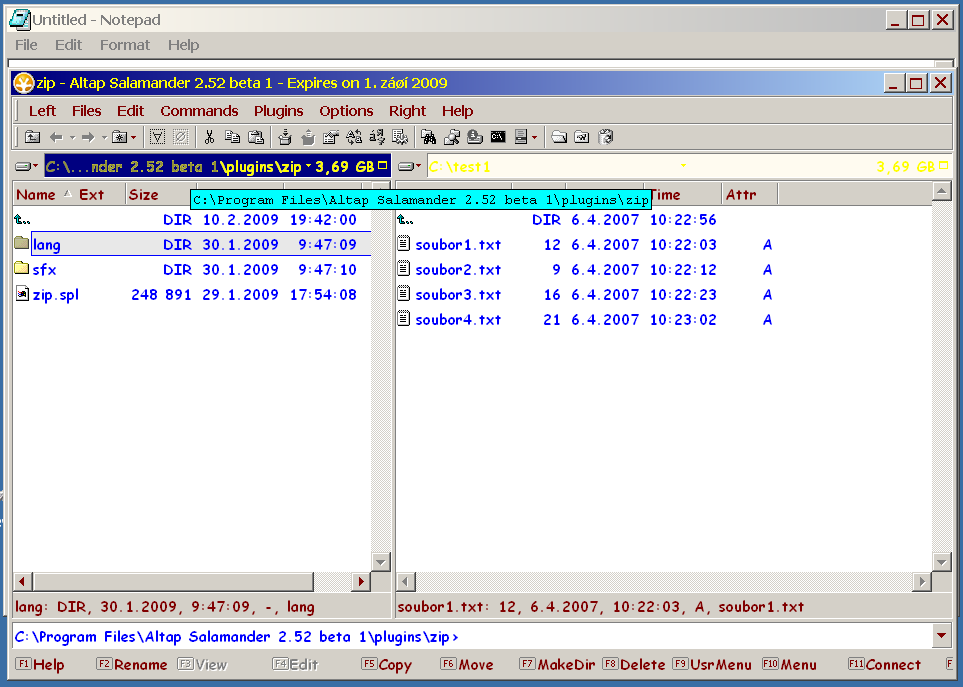Expand command line history dropdown
This screenshot has height=687, width=963.
[942, 635]
